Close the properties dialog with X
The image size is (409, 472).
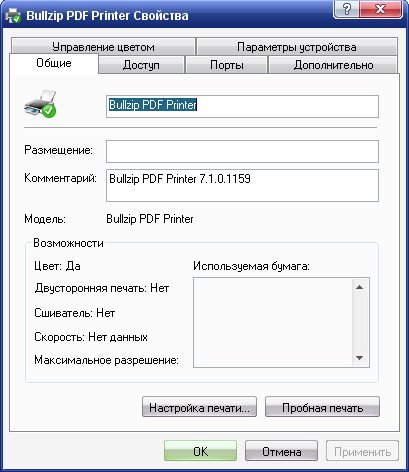tap(380, 9)
